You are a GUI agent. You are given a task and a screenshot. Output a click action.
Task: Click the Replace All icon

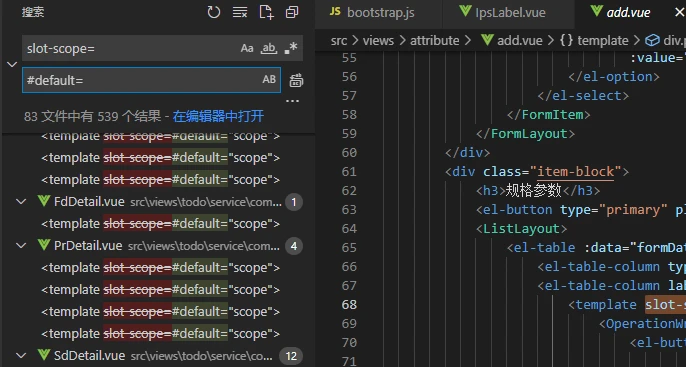point(296,80)
